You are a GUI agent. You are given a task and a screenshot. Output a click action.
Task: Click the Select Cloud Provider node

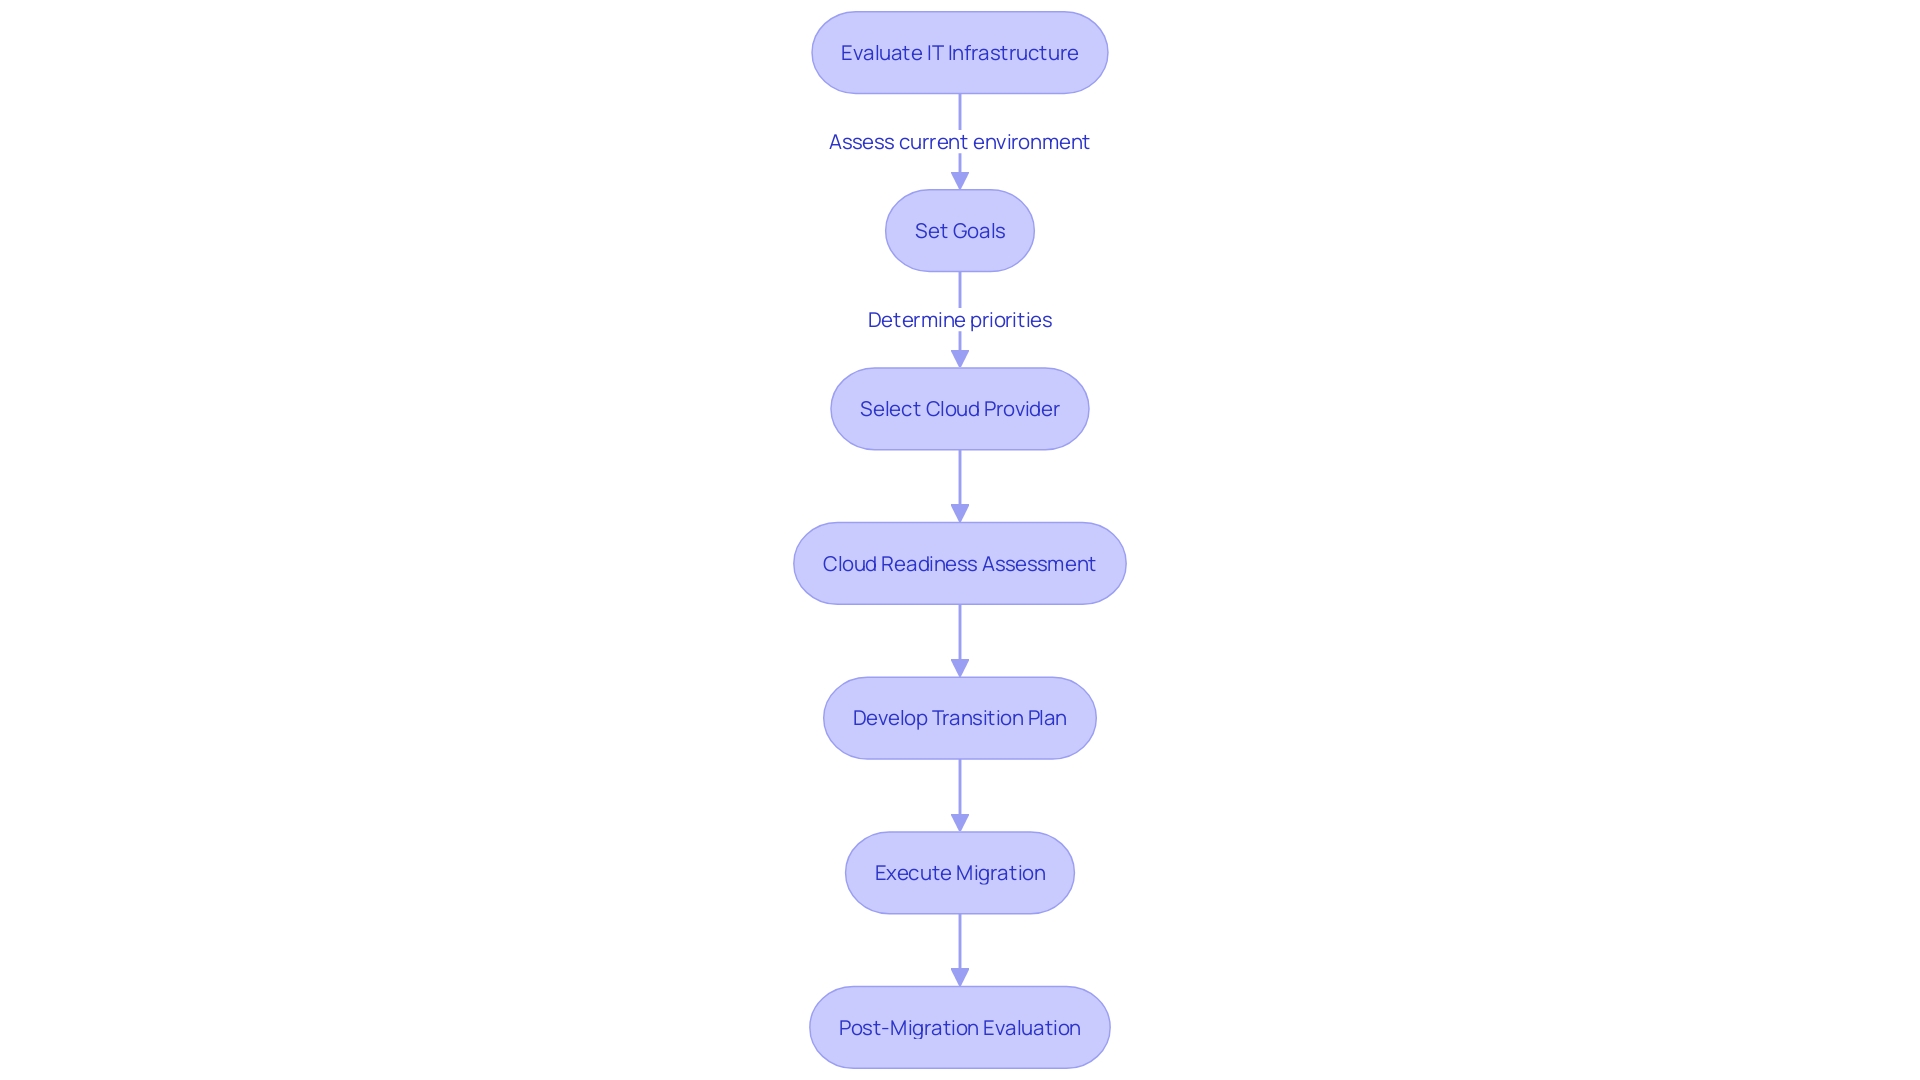coord(960,407)
